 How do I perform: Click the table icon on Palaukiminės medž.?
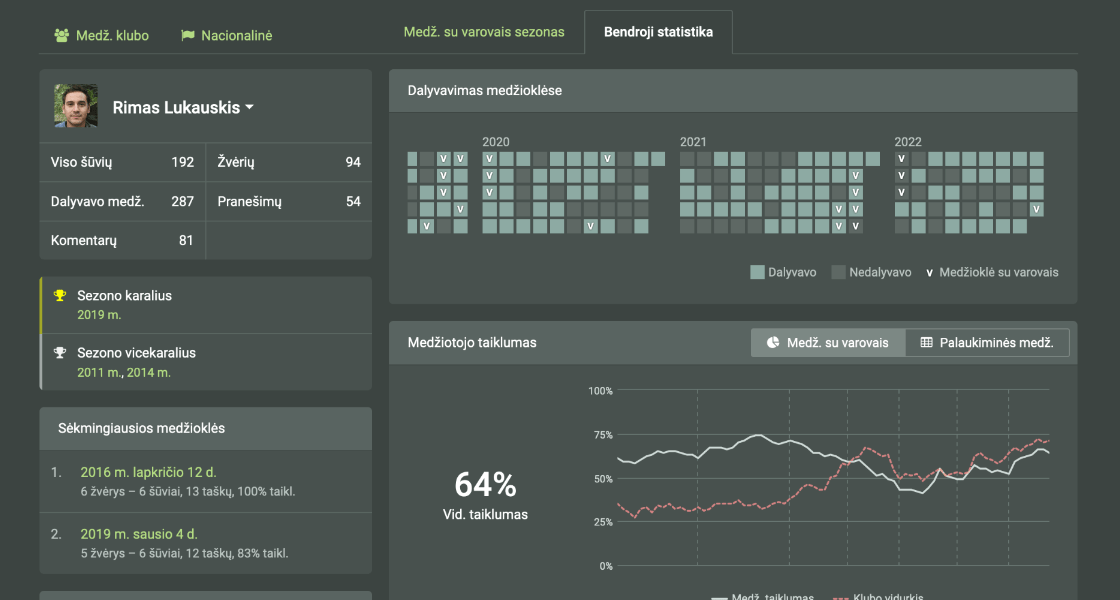[x=927, y=342]
